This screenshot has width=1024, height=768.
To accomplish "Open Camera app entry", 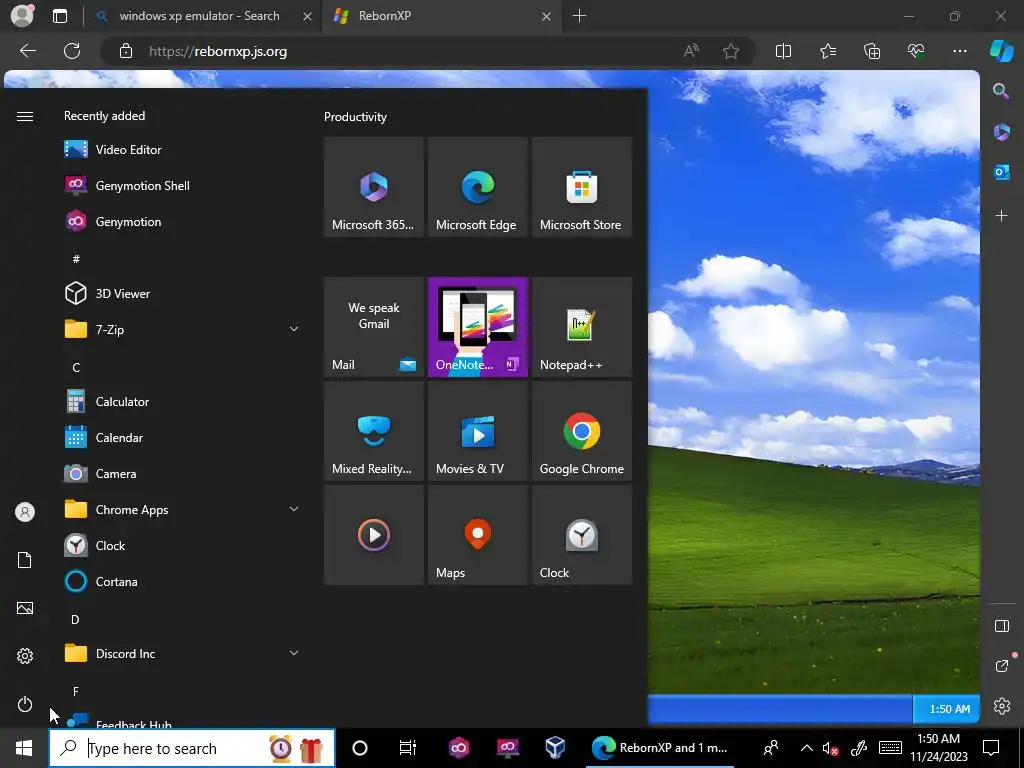I will (181, 473).
